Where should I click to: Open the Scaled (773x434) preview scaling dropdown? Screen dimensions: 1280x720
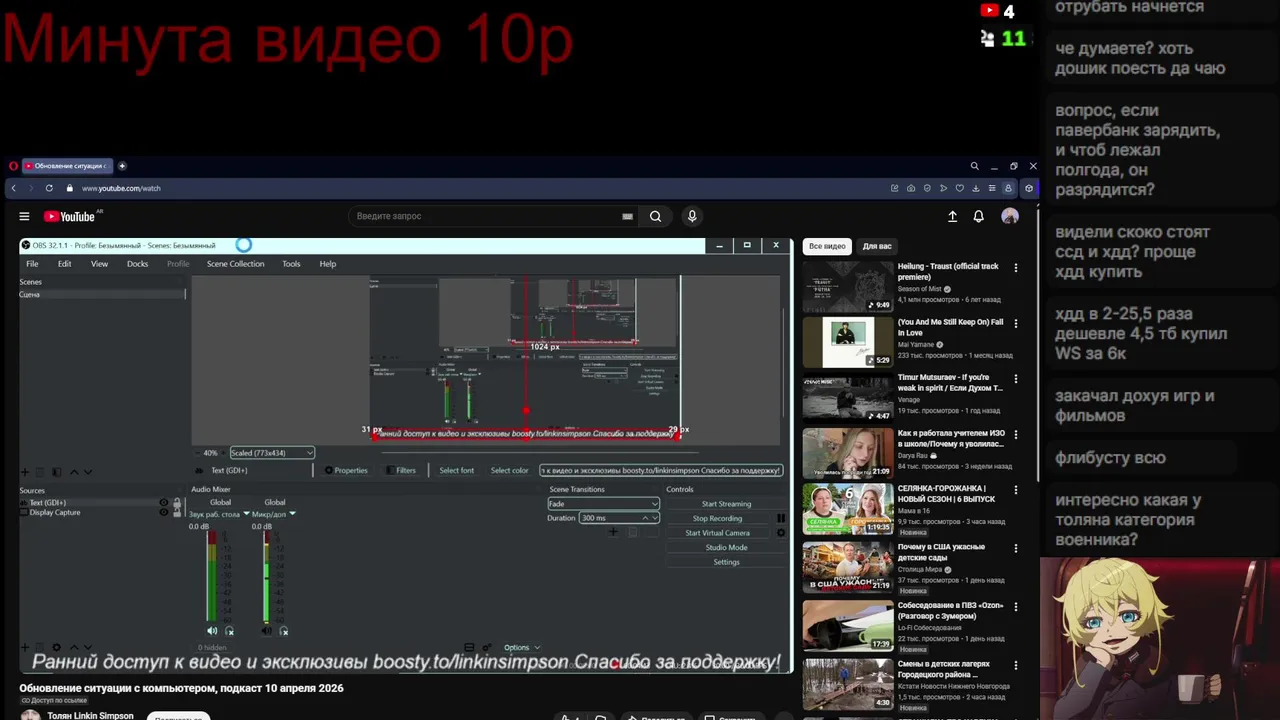[x=272, y=453]
